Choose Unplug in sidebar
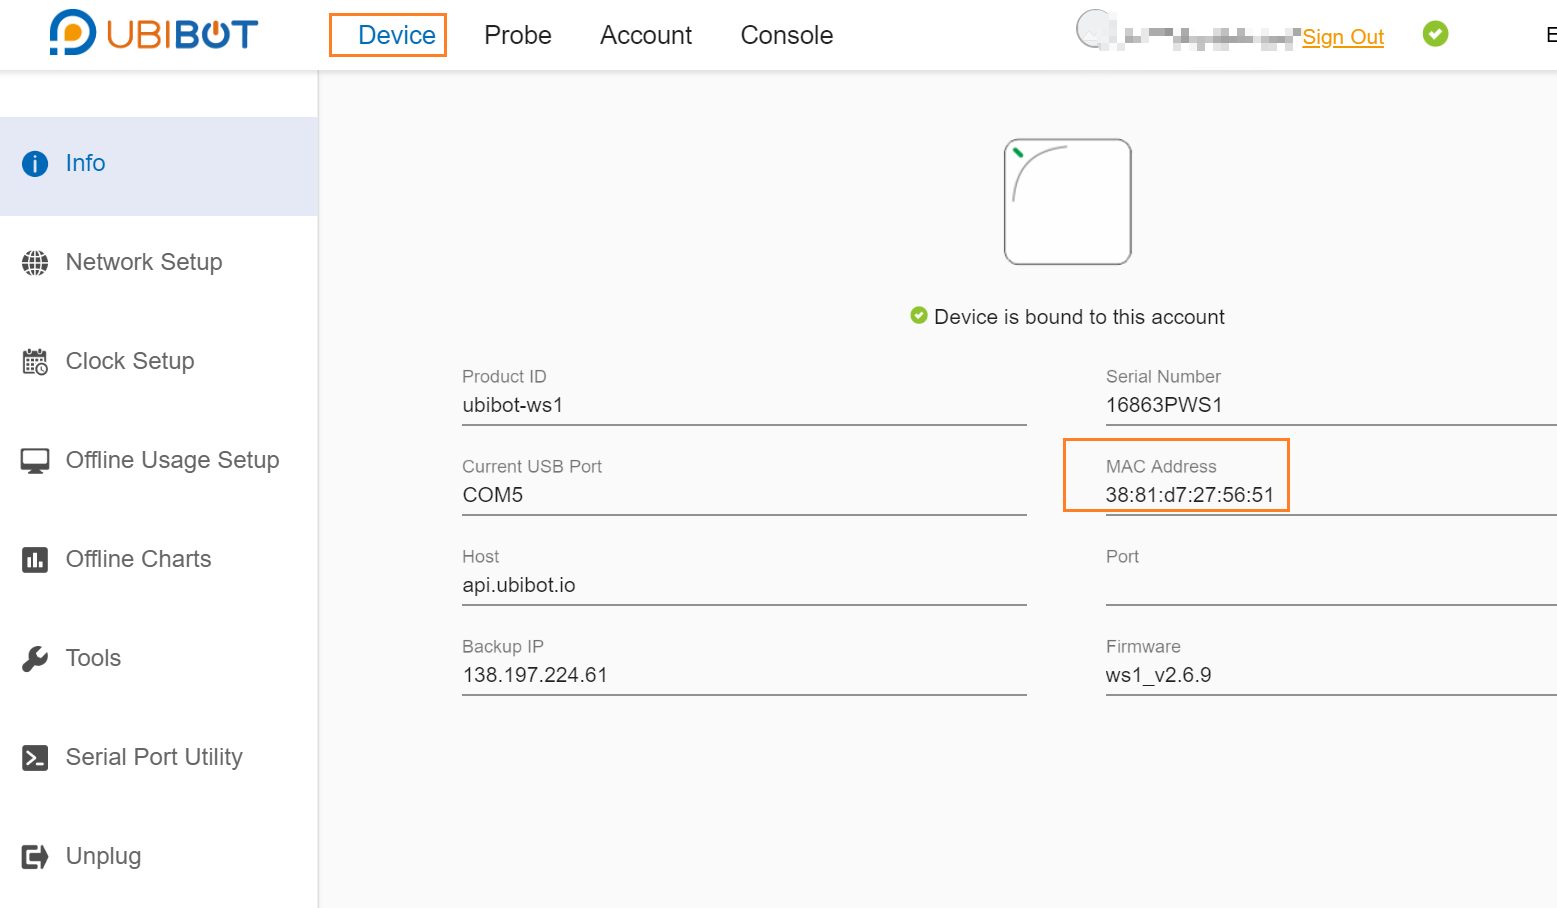Screen dimensions: 1557x908 click(159, 856)
